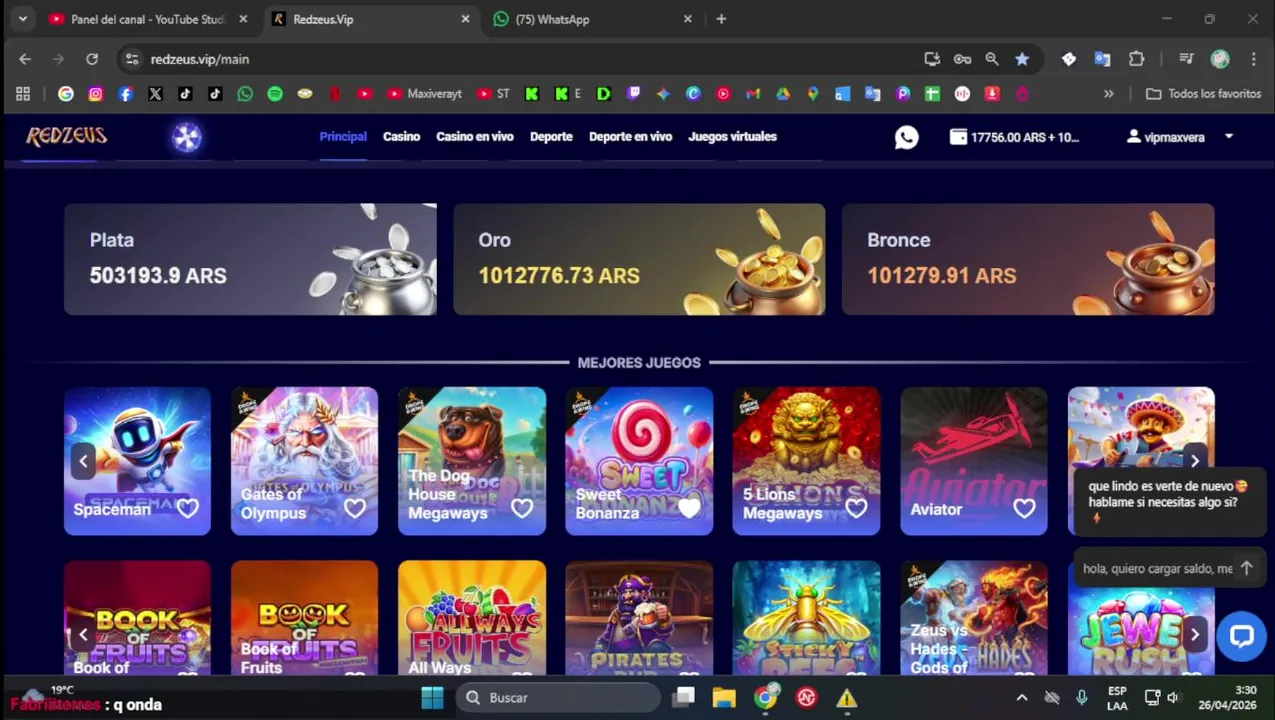Open the Plata jackpot card
This screenshot has width=1275, height=720.
pyautogui.click(x=250, y=259)
